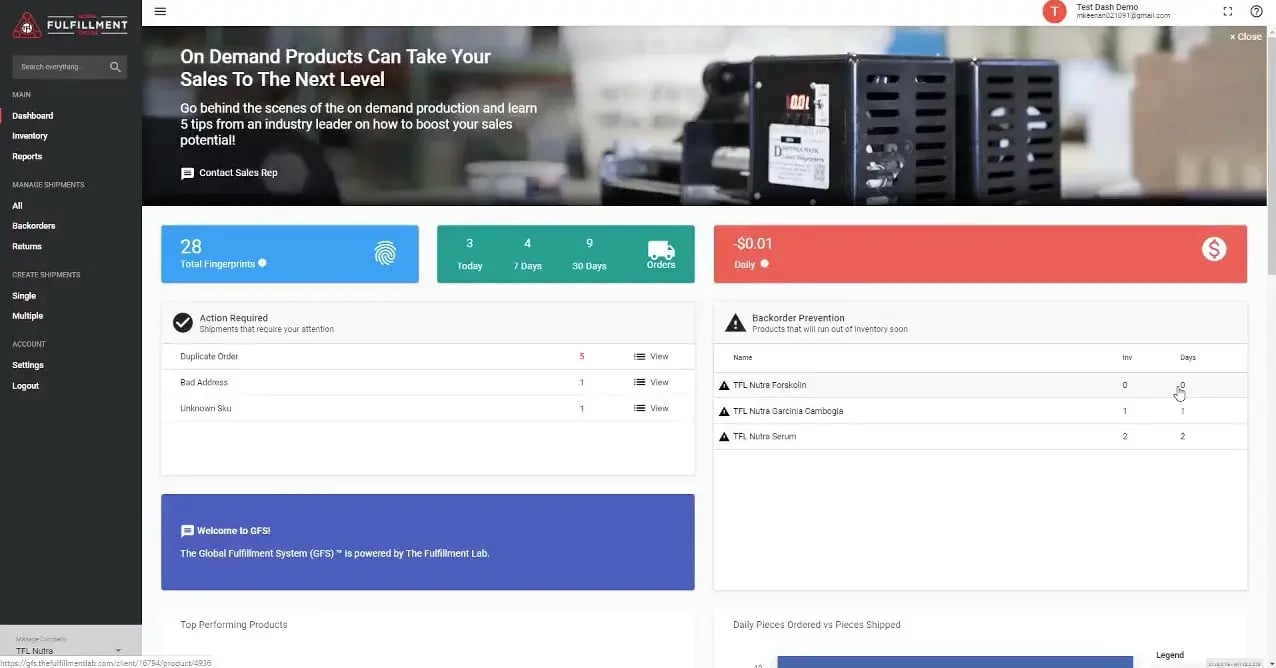This screenshot has height=668, width=1276.
Task: Select Backorders in the sidebar
Action: (x=33, y=226)
